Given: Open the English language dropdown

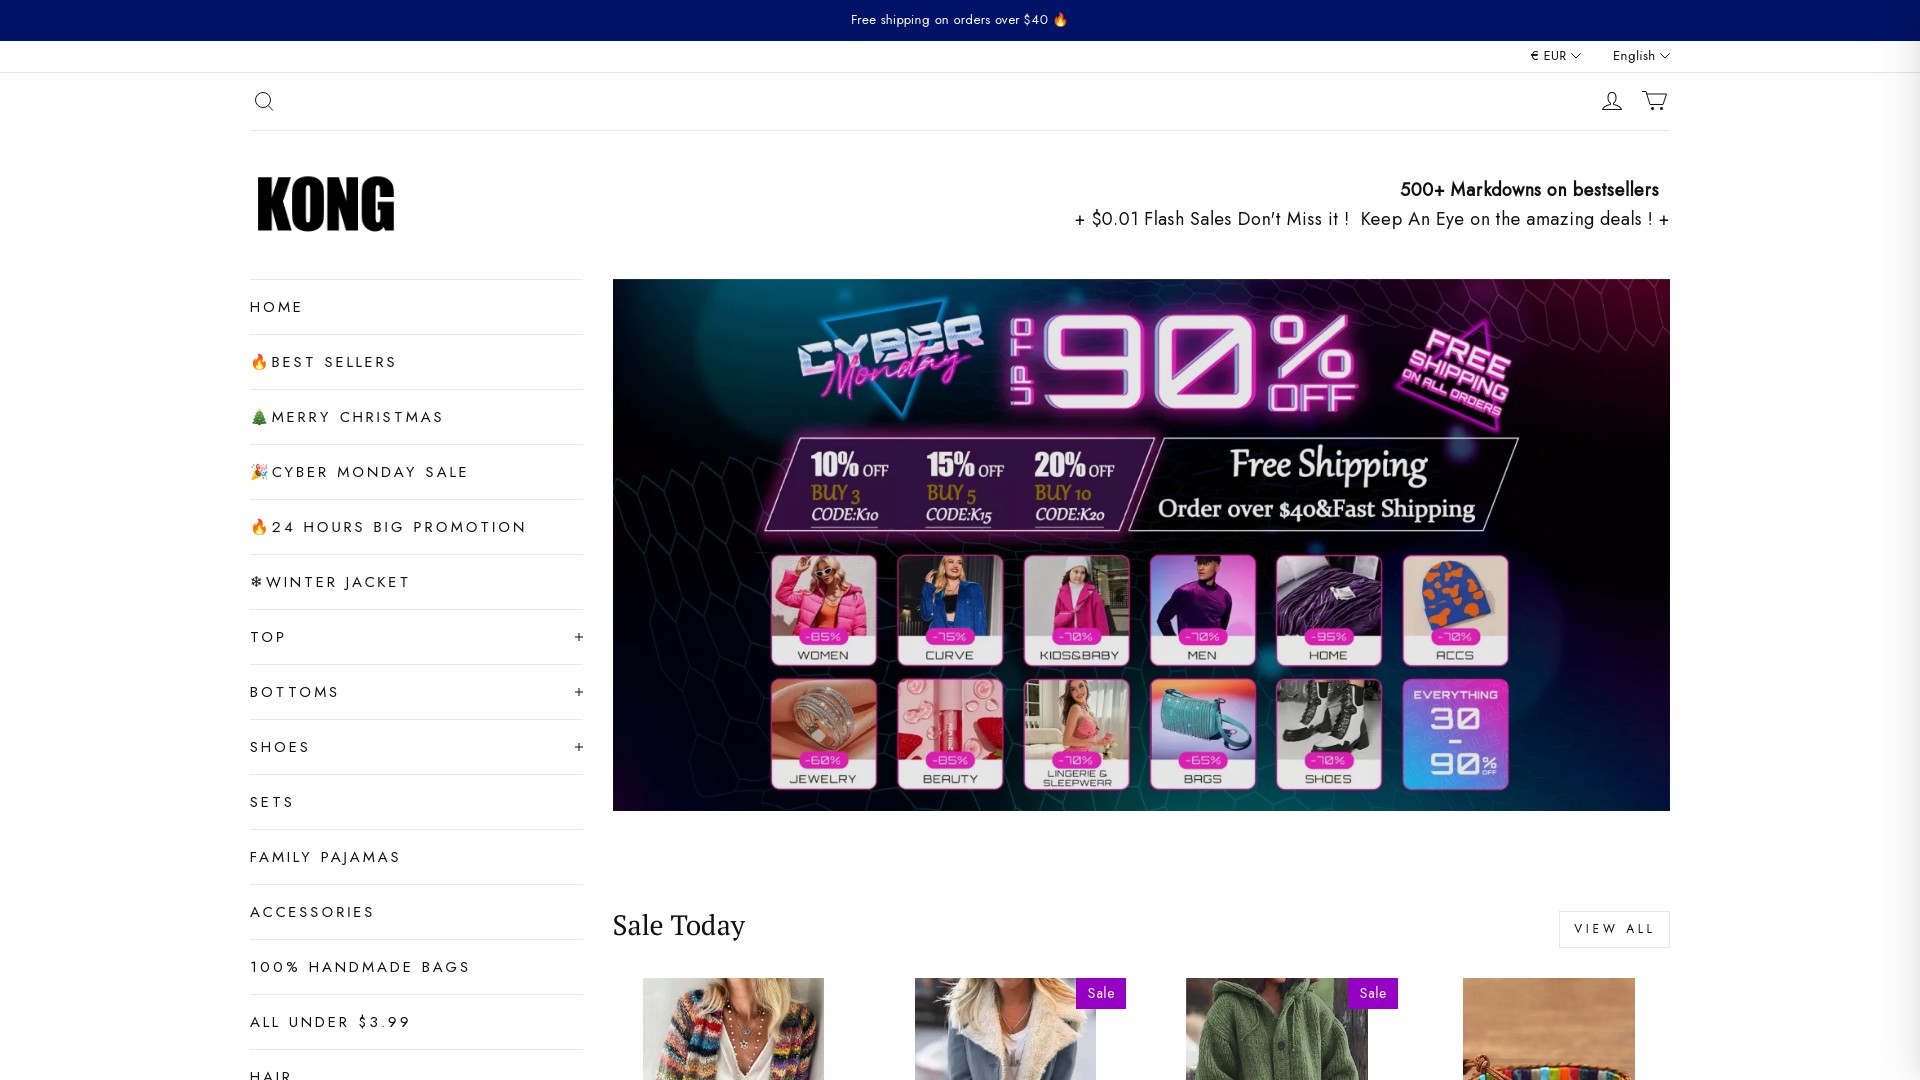Looking at the screenshot, I should point(1641,56).
